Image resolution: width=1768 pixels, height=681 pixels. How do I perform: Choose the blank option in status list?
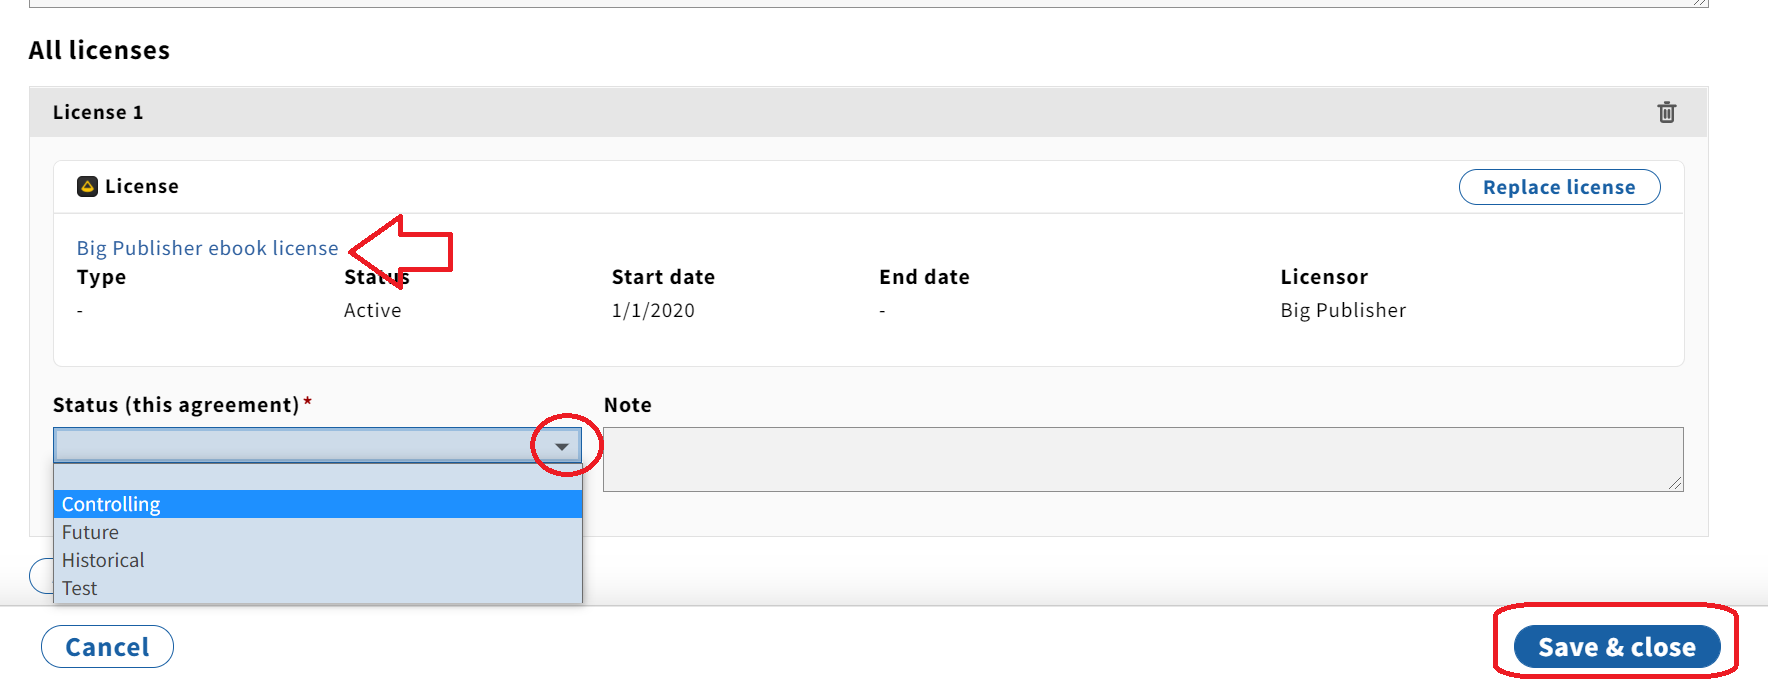317,477
